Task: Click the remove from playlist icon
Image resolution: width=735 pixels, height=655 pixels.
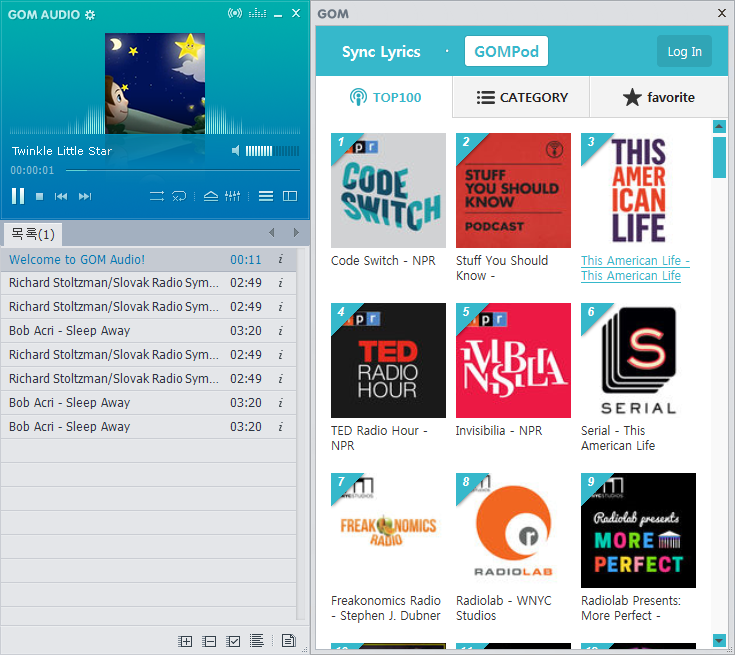Action: coord(209,641)
